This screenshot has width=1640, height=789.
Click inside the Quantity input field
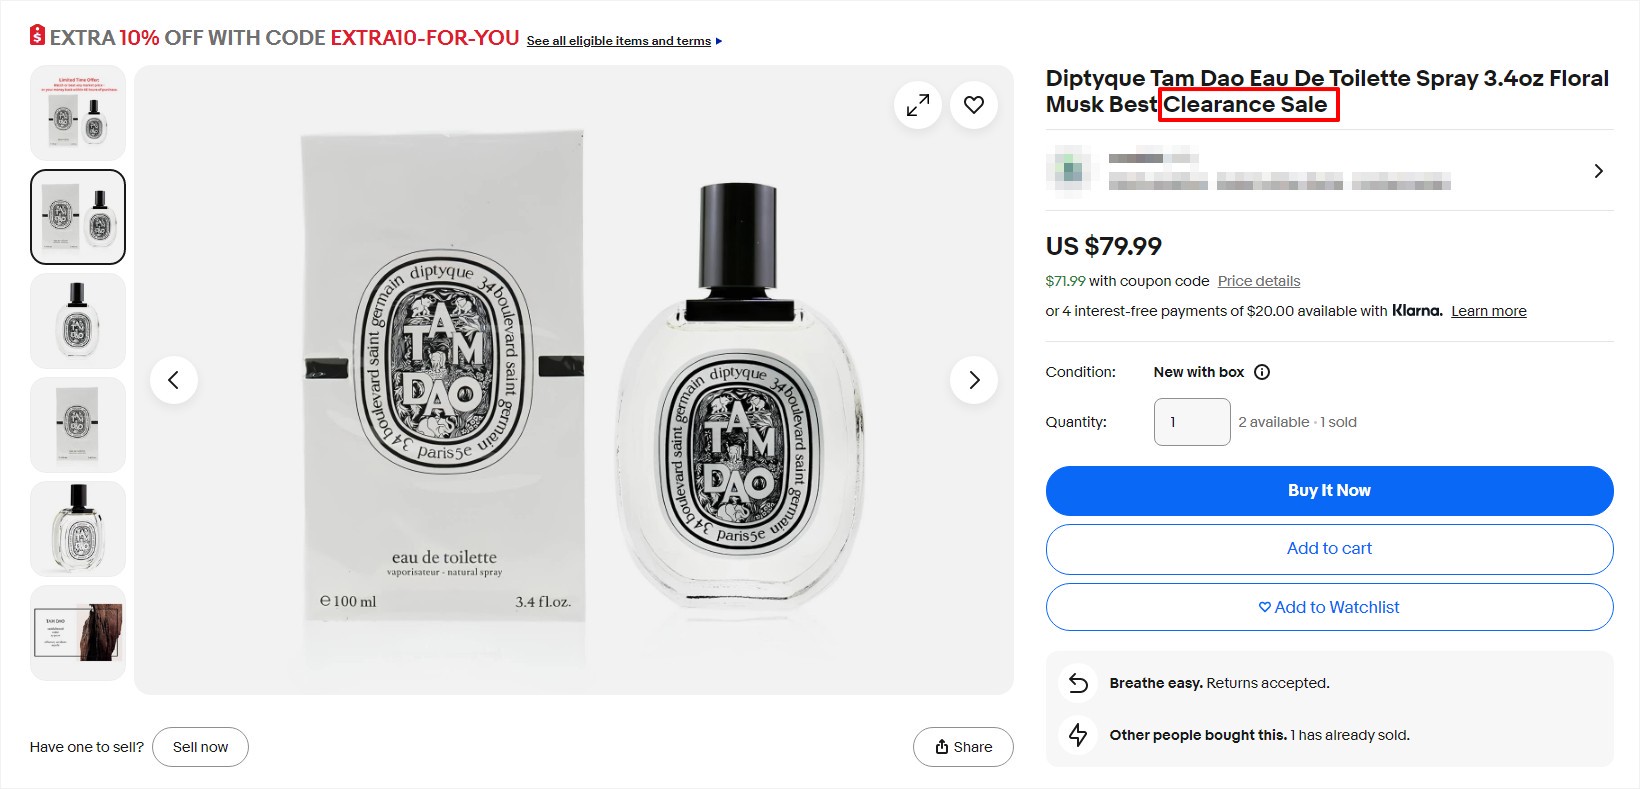pyautogui.click(x=1191, y=421)
